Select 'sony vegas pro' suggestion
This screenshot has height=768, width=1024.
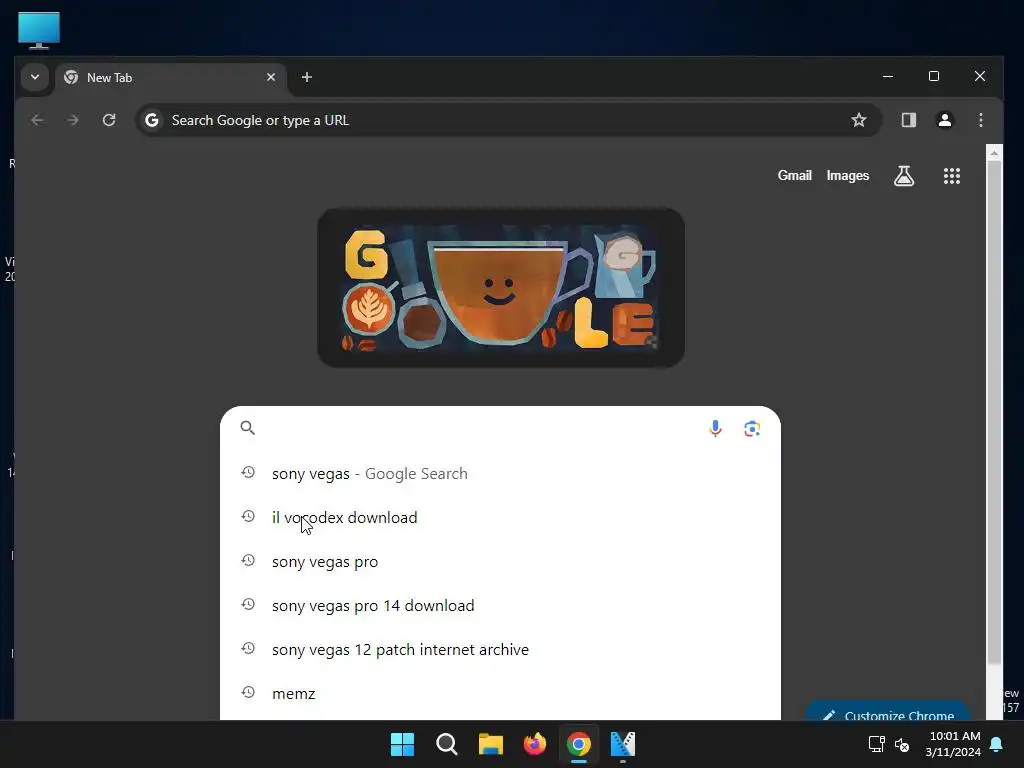click(x=500, y=562)
